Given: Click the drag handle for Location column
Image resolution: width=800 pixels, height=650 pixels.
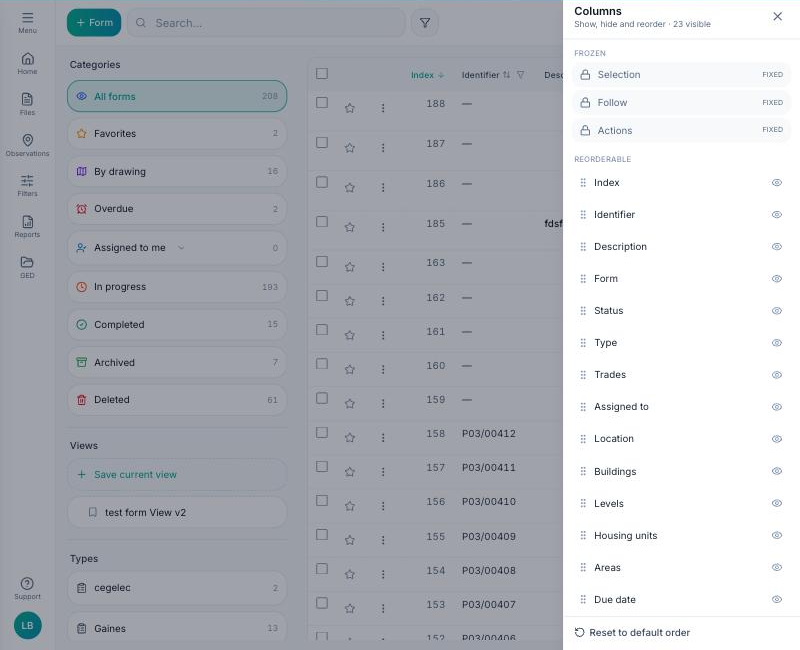Looking at the screenshot, I should tap(583, 439).
